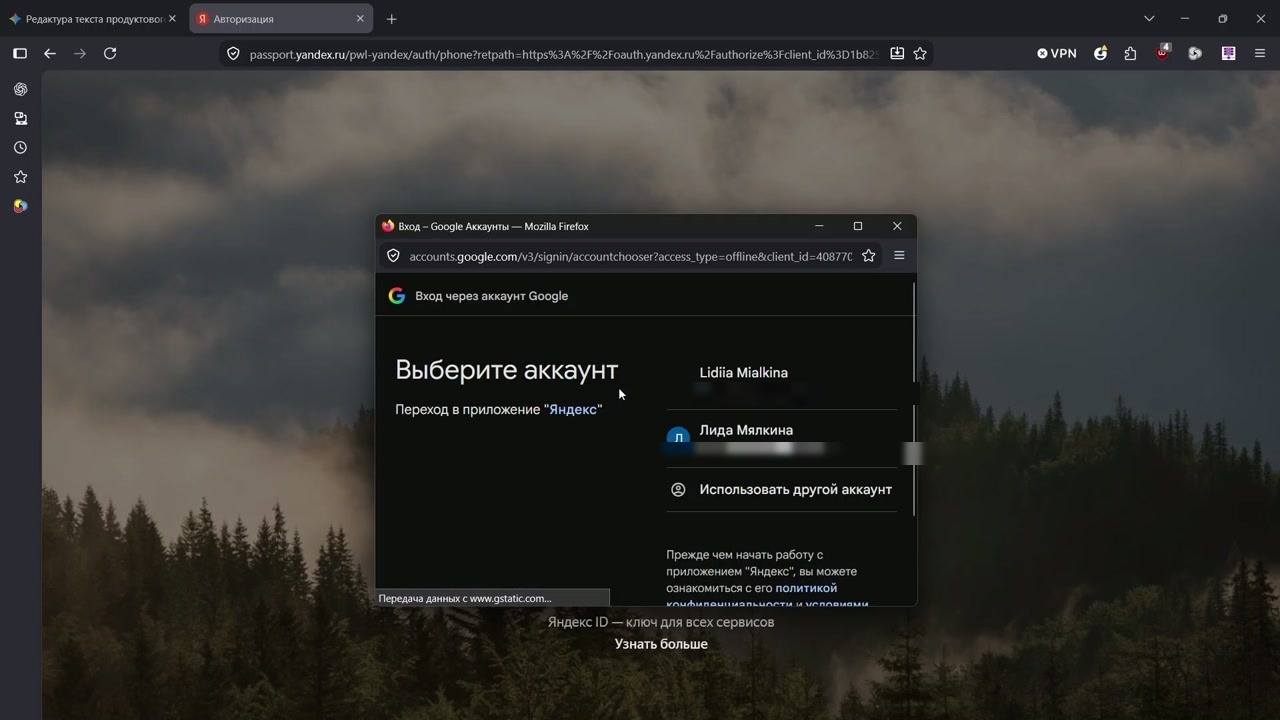
Task: Expand the tab list dropdown chevron
Action: point(1149,18)
